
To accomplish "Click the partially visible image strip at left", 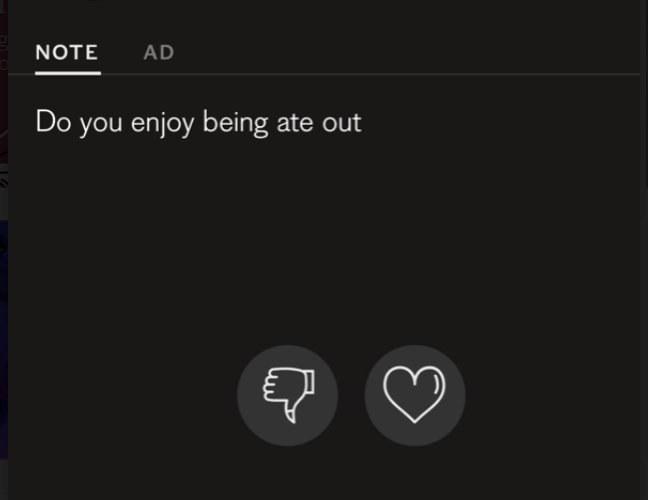I will (4, 93).
